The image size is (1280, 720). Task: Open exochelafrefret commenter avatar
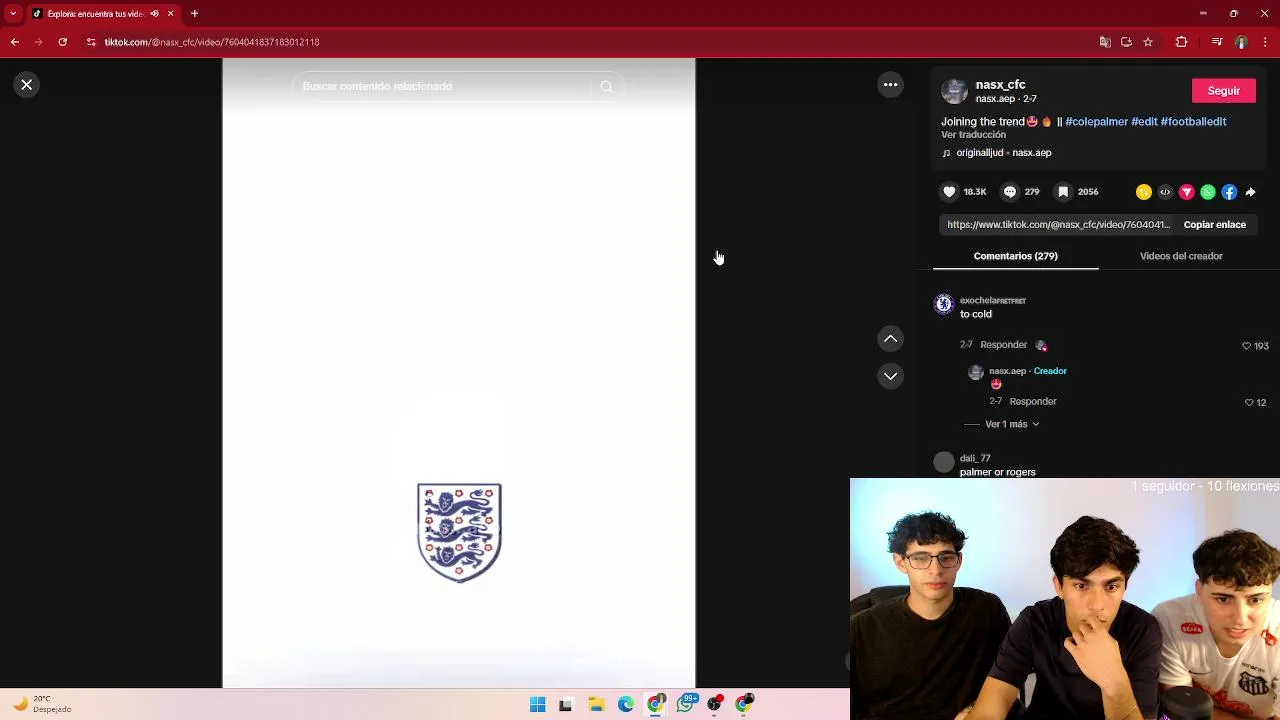pyautogui.click(x=944, y=305)
